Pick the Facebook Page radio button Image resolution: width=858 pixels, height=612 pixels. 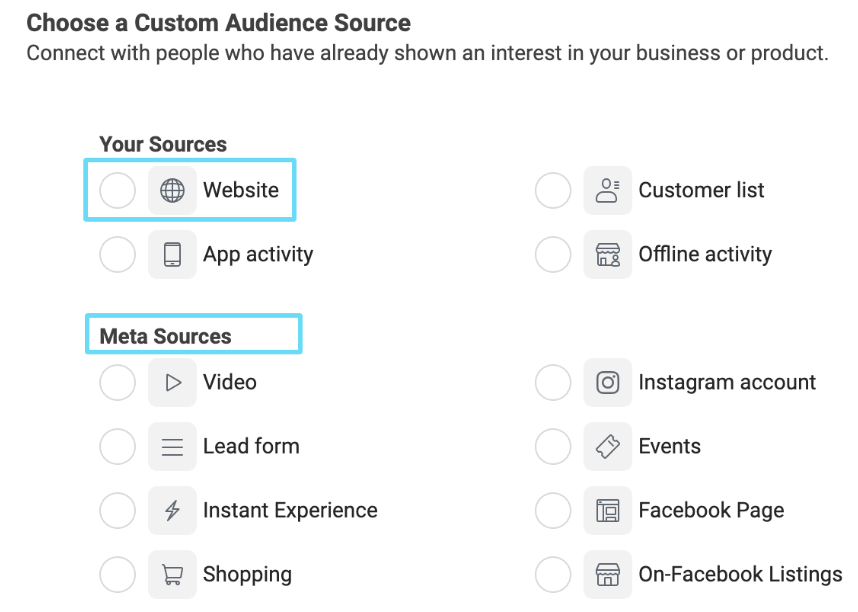point(553,511)
